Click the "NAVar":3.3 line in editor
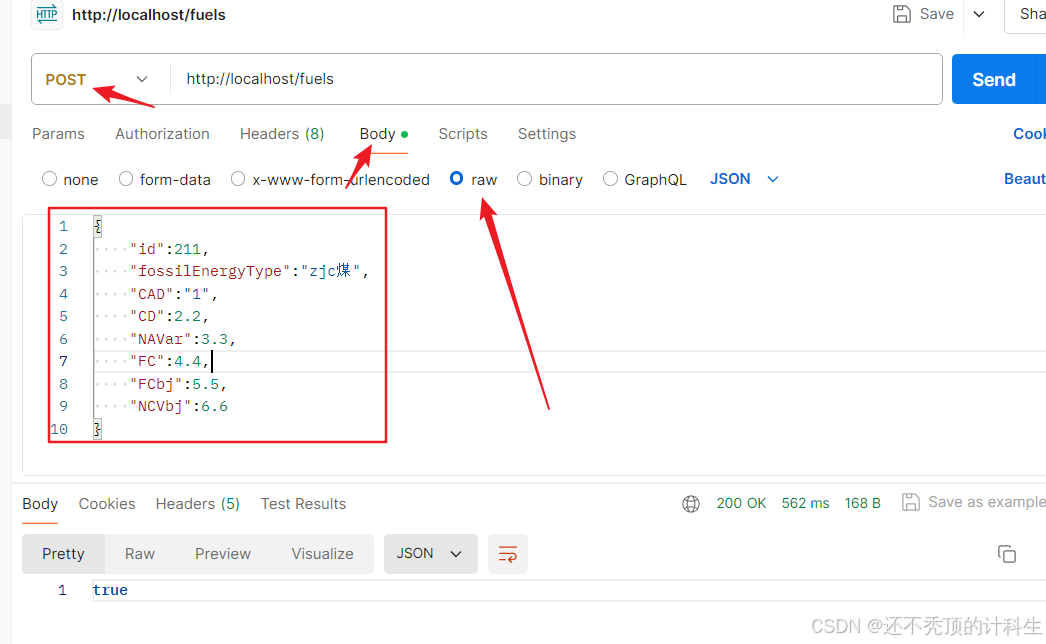The width and height of the screenshot is (1046, 644). (183, 339)
